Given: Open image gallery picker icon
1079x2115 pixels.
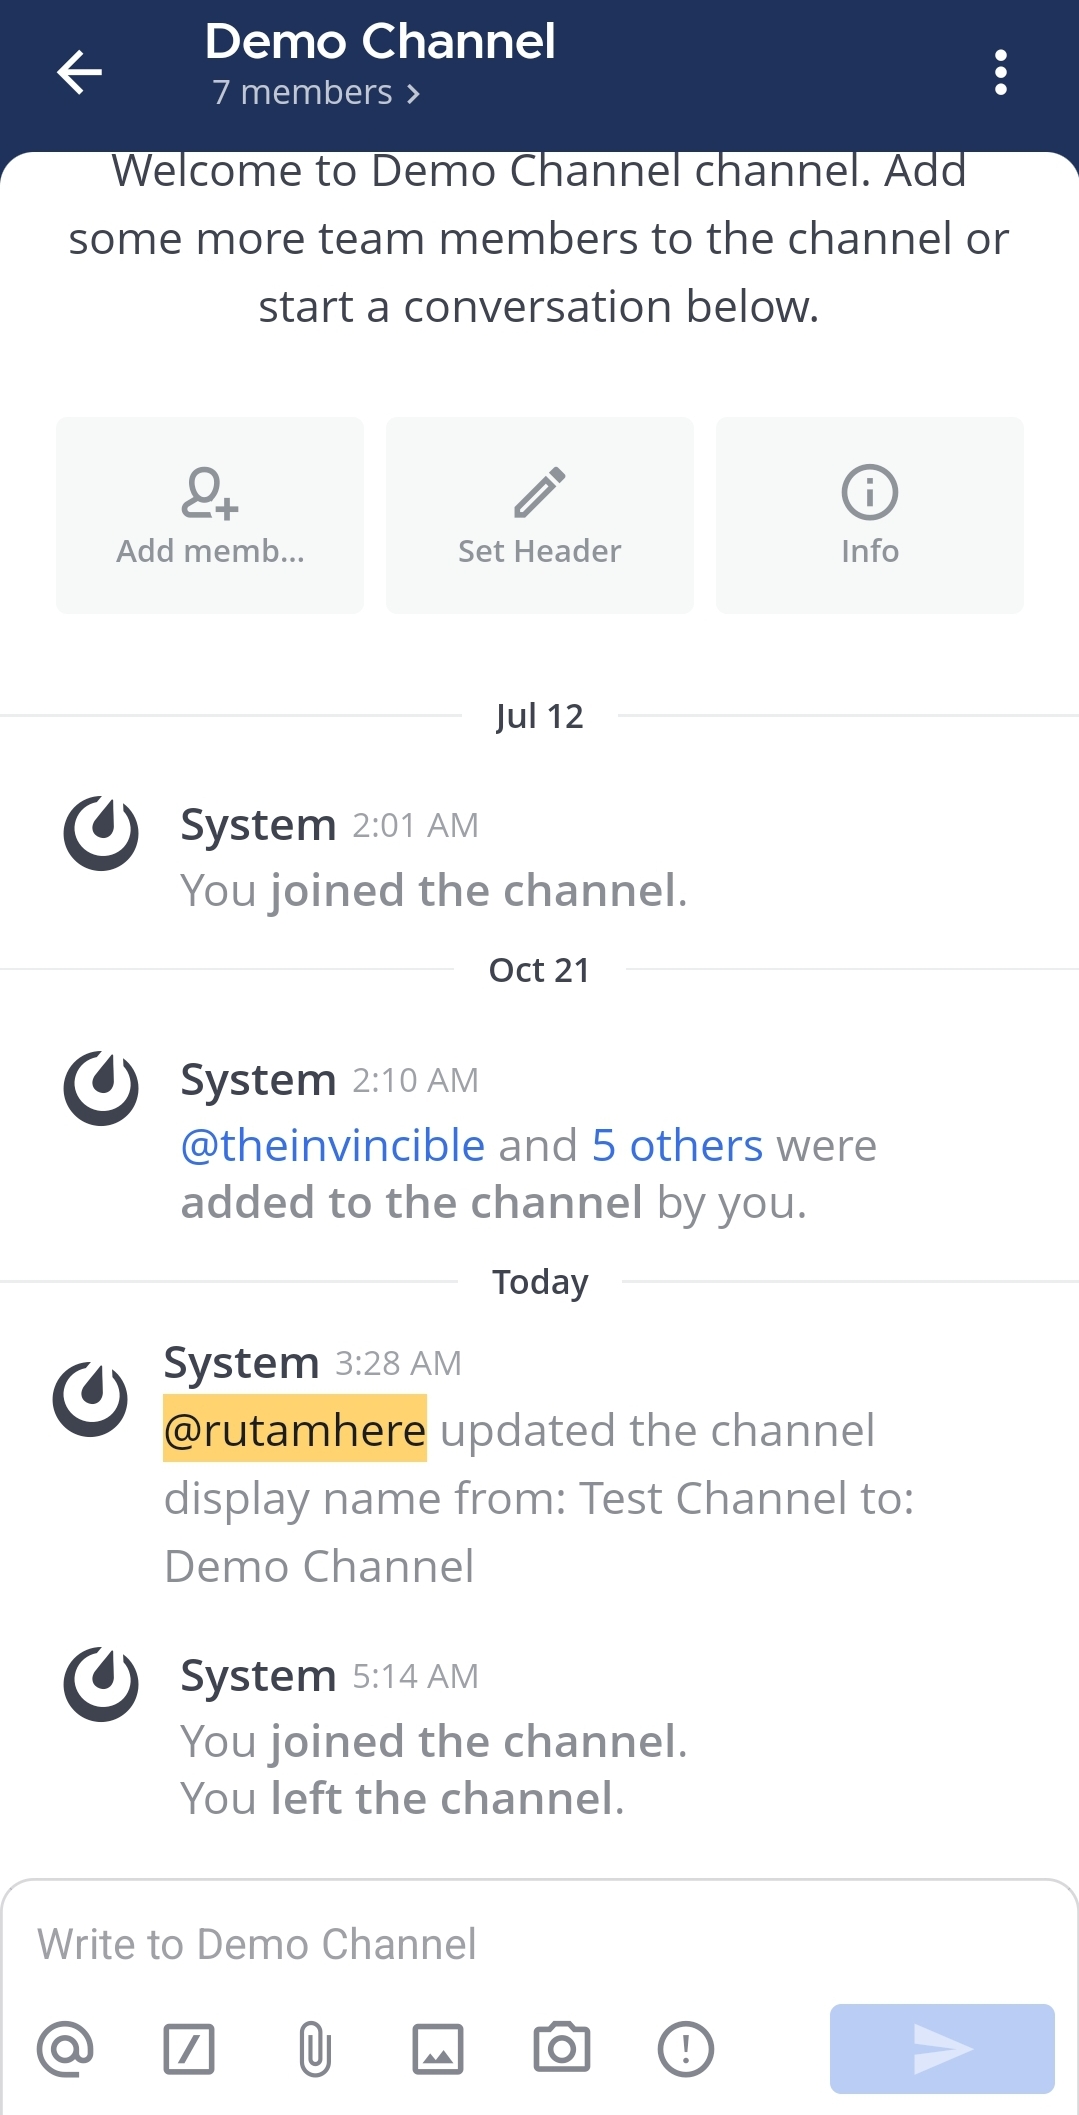Looking at the screenshot, I should (438, 2049).
